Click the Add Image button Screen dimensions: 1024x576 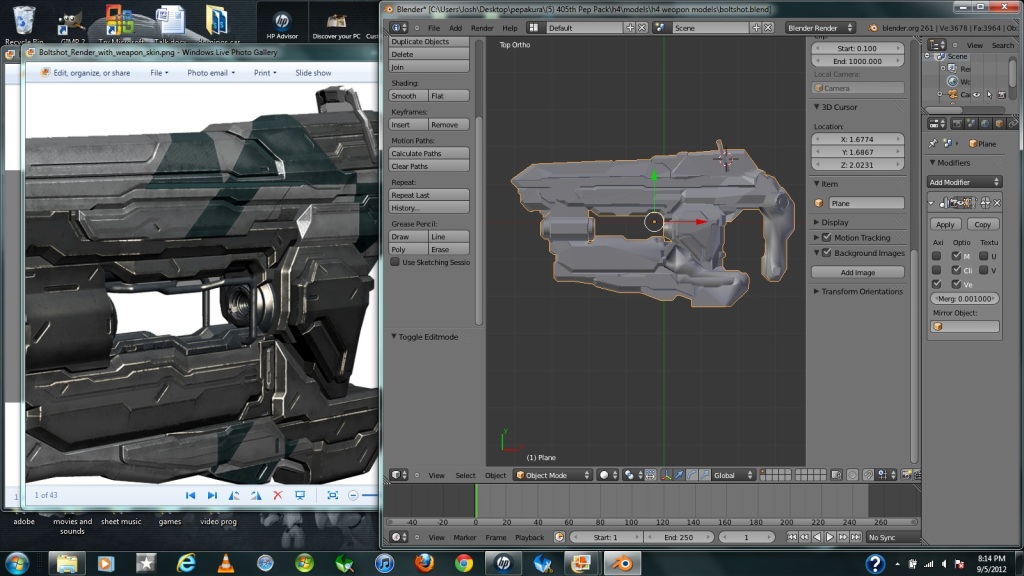tap(857, 272)
